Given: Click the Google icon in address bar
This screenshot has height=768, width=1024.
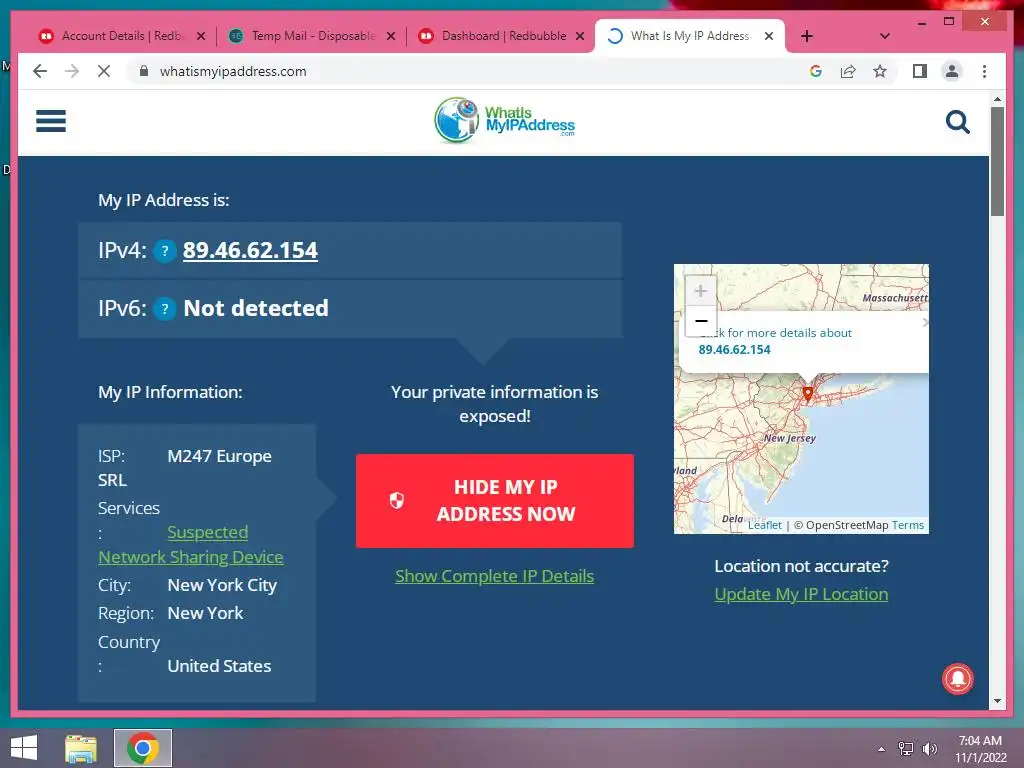Looking at the screenshot, I should (816, 71).
